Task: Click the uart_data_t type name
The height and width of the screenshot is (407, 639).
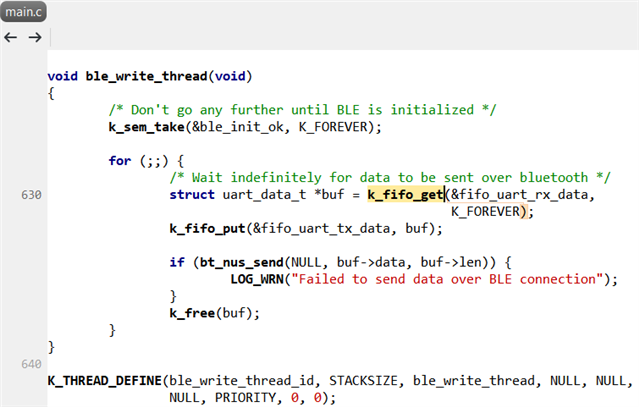Action: tap(264, 195)
